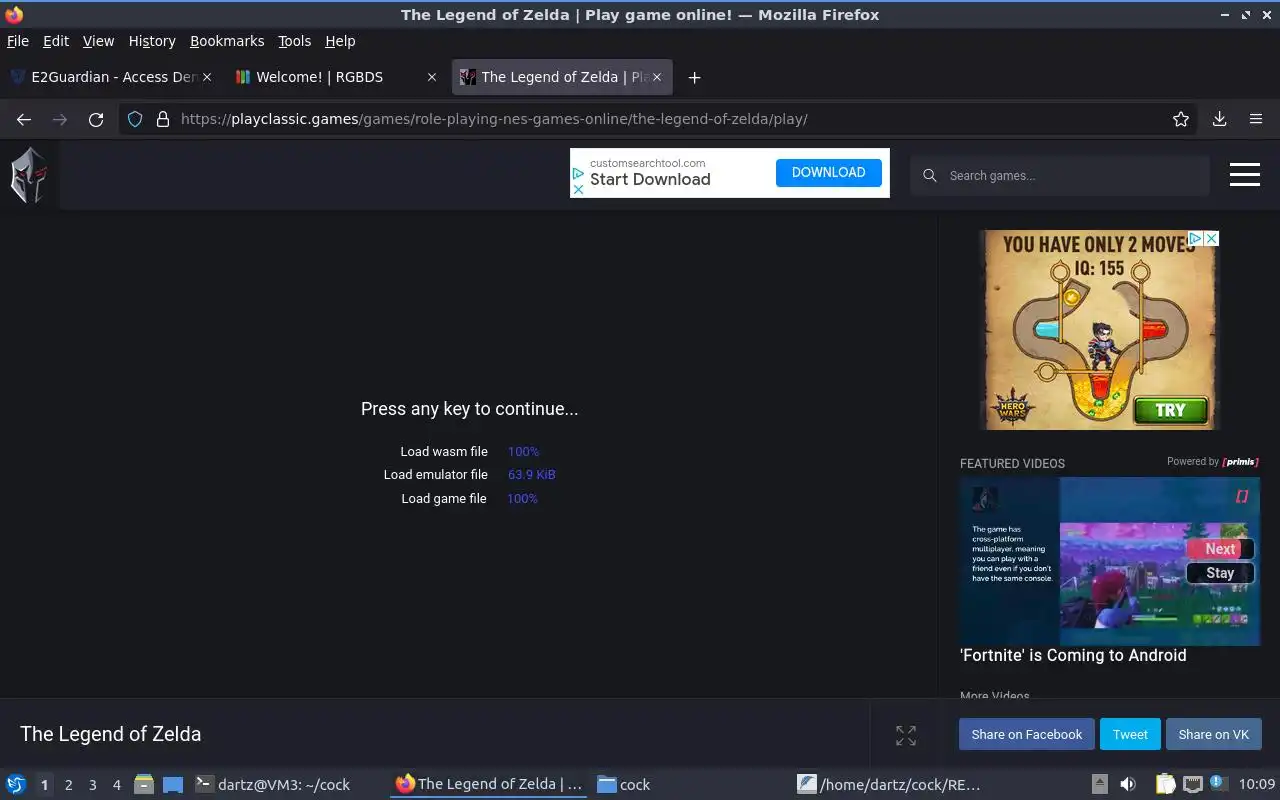
Task: Close the RGBDS Welcome tab
Action: click(432, 77)
